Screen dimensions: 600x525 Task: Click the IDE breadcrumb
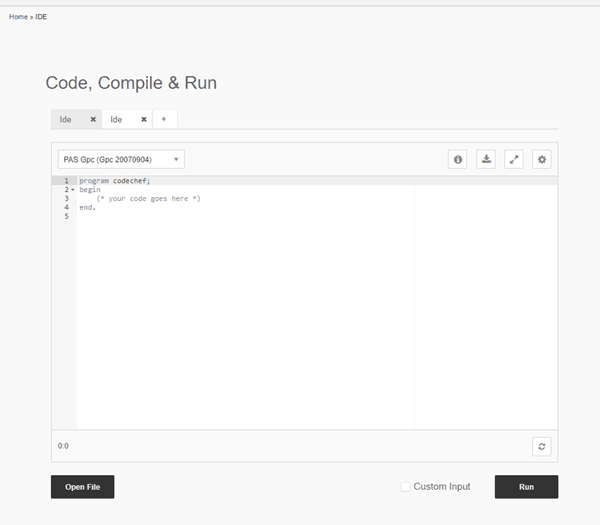[41, 16]
